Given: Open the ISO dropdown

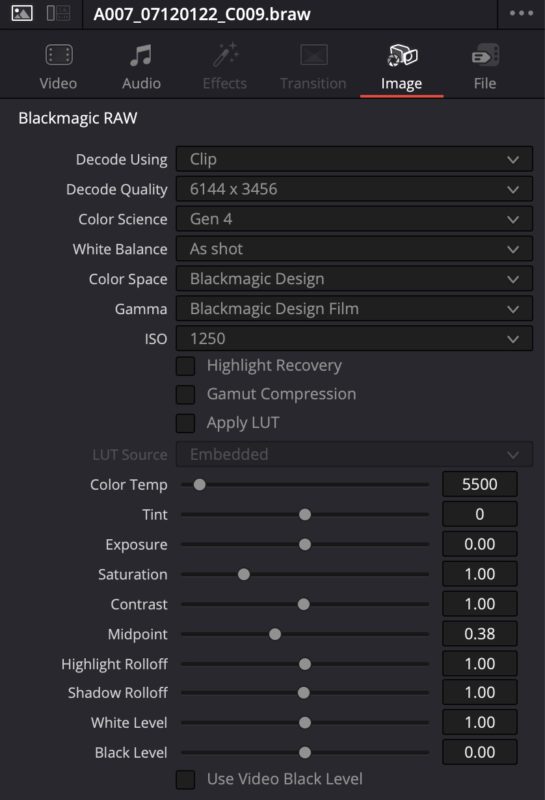Looking at the screenshot, I should pyautogui.click(x=354, y=339).
